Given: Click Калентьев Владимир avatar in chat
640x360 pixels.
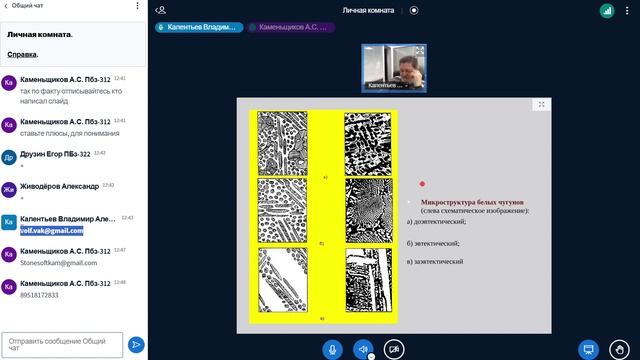Looking at the screenshot, I should 9,222.
